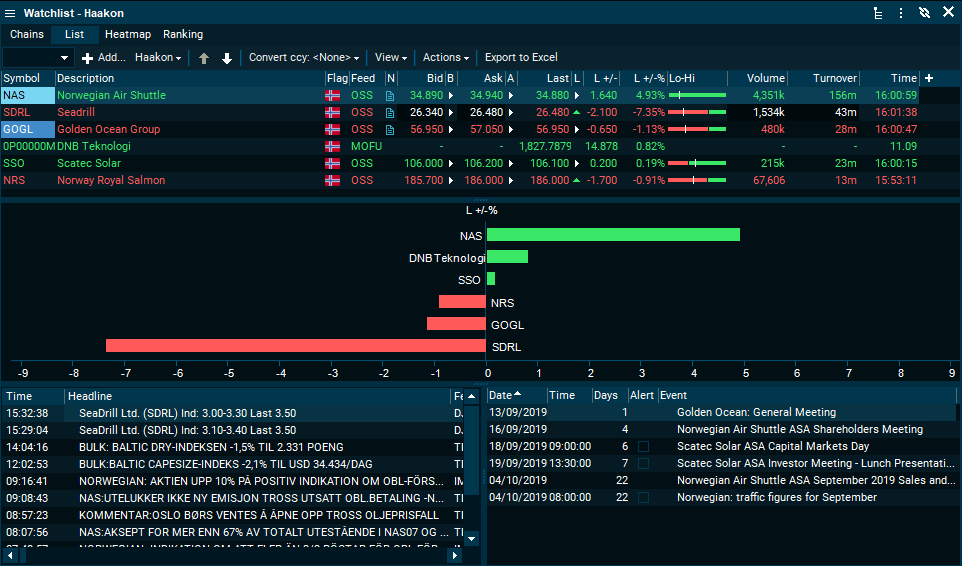This screenshot has width=962, height=566.
Task: Toggle alert for Scatec Solar Capital Markets Day
Action: coord(643,446)
